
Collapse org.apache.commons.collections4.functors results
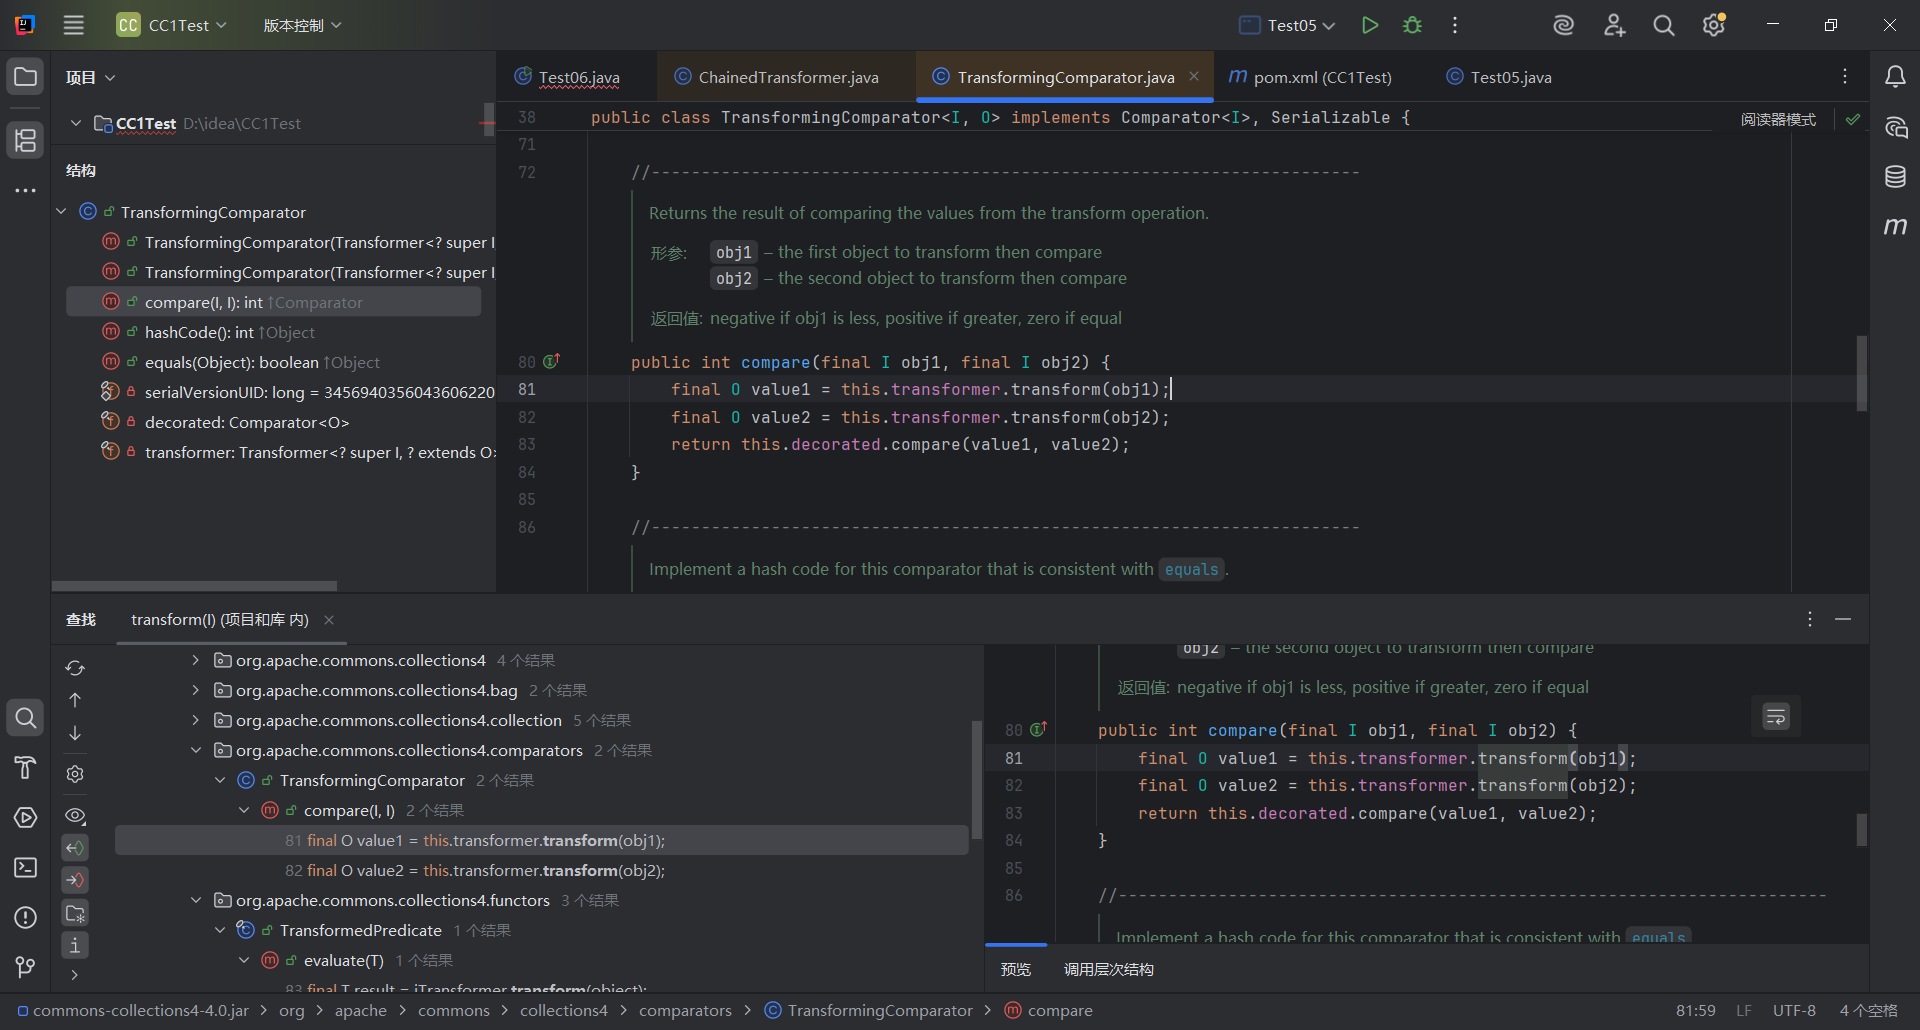196,900
